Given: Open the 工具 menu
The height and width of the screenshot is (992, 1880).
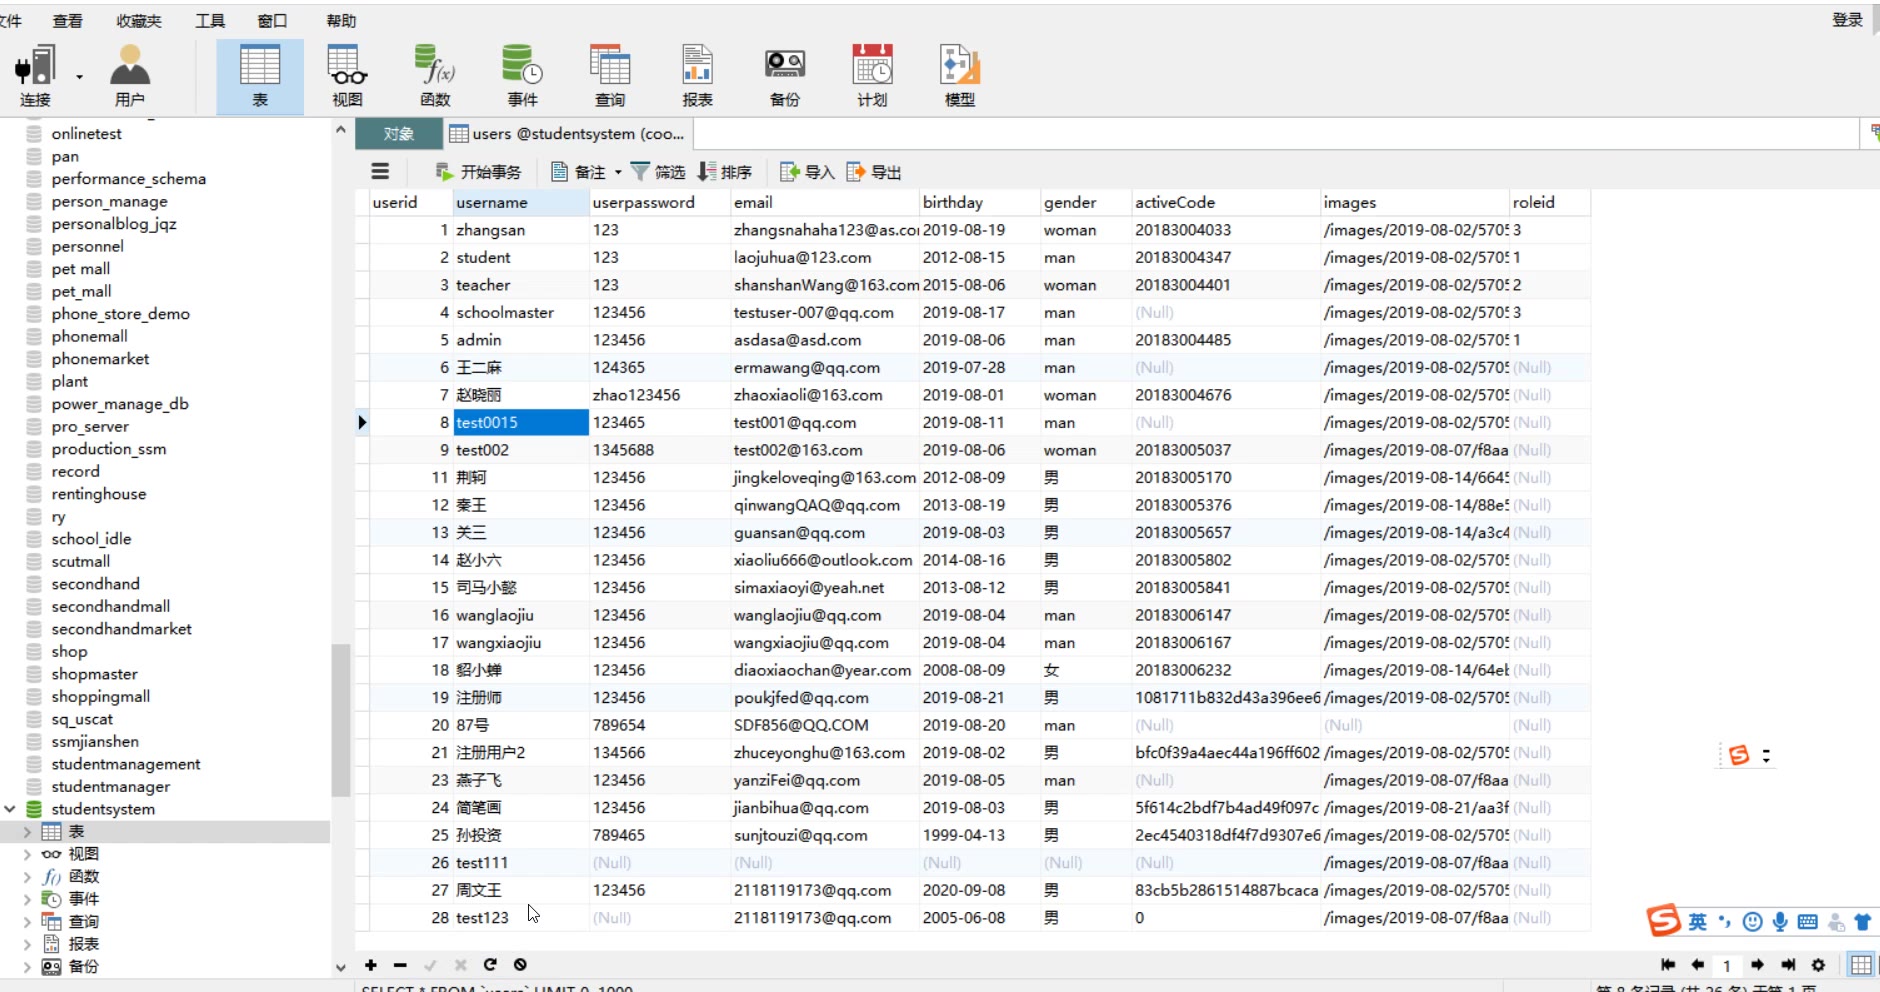Looking at the screenshot, I should coord(210,21).
